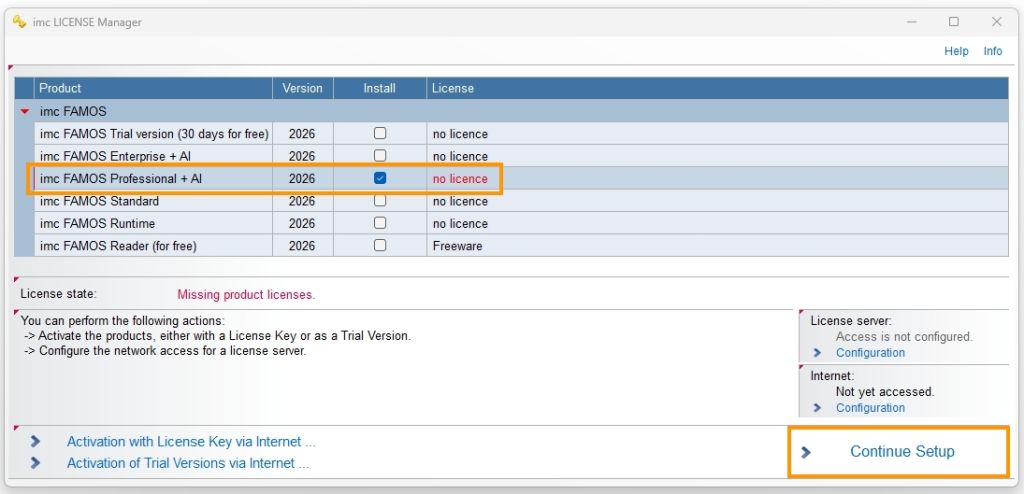Click 'Access is not configured.' text

coord(904,337)
